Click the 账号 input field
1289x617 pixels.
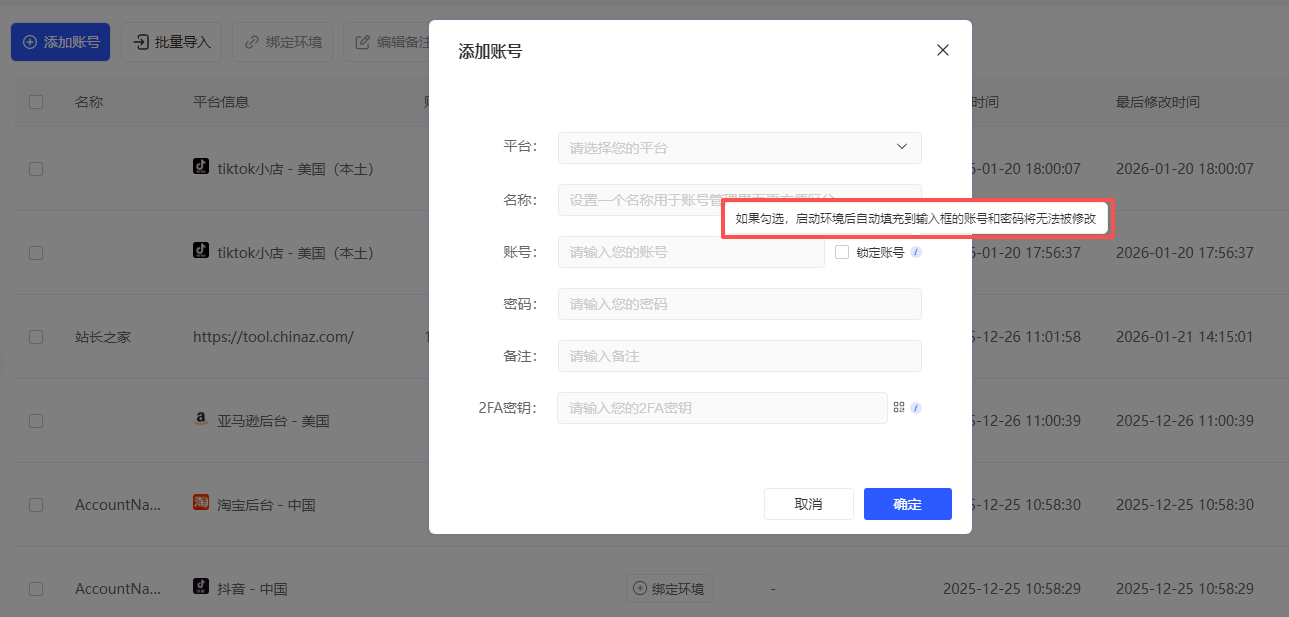pos(690,252)
